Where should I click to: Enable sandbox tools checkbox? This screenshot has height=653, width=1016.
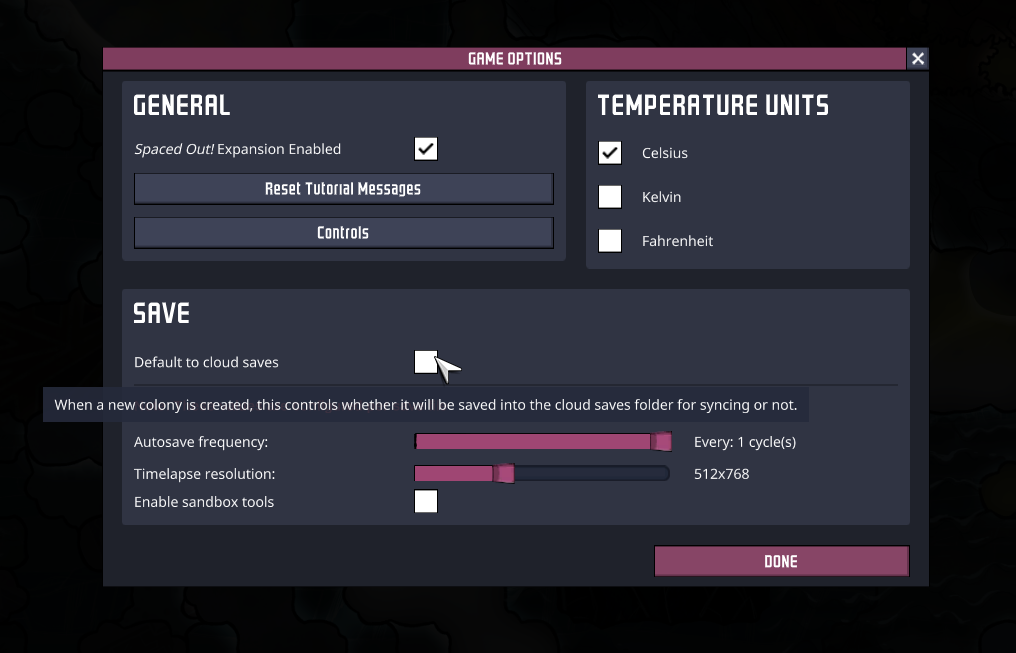426,502
